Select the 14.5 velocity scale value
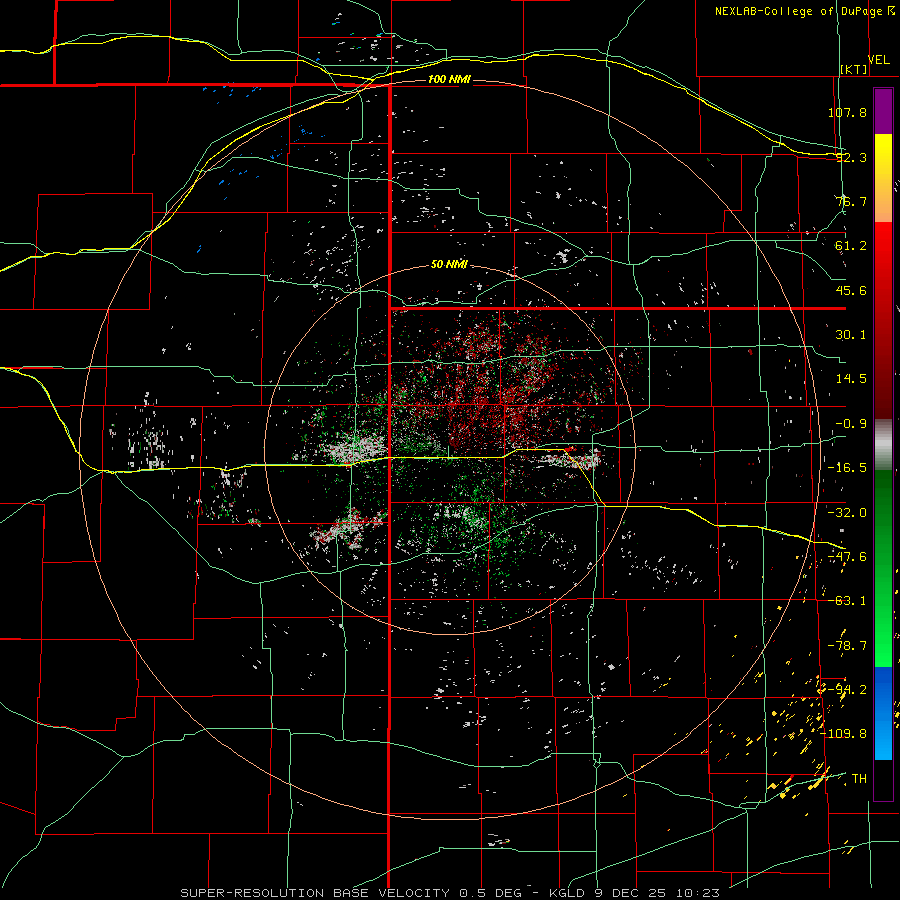This screenshot has height=900, width=900. [x=851, y=379]
